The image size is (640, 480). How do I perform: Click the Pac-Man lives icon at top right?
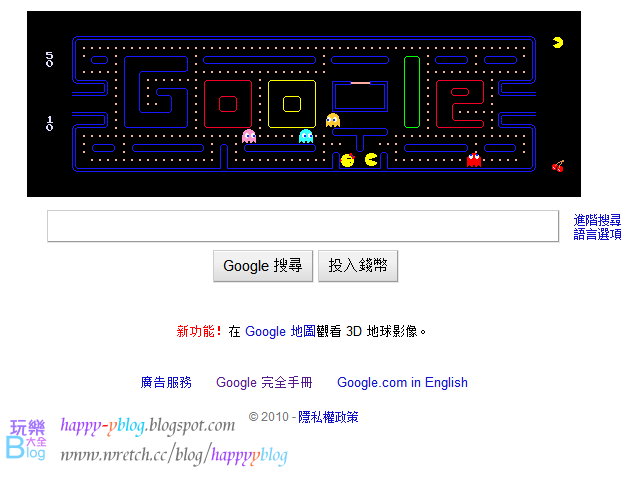558,42
